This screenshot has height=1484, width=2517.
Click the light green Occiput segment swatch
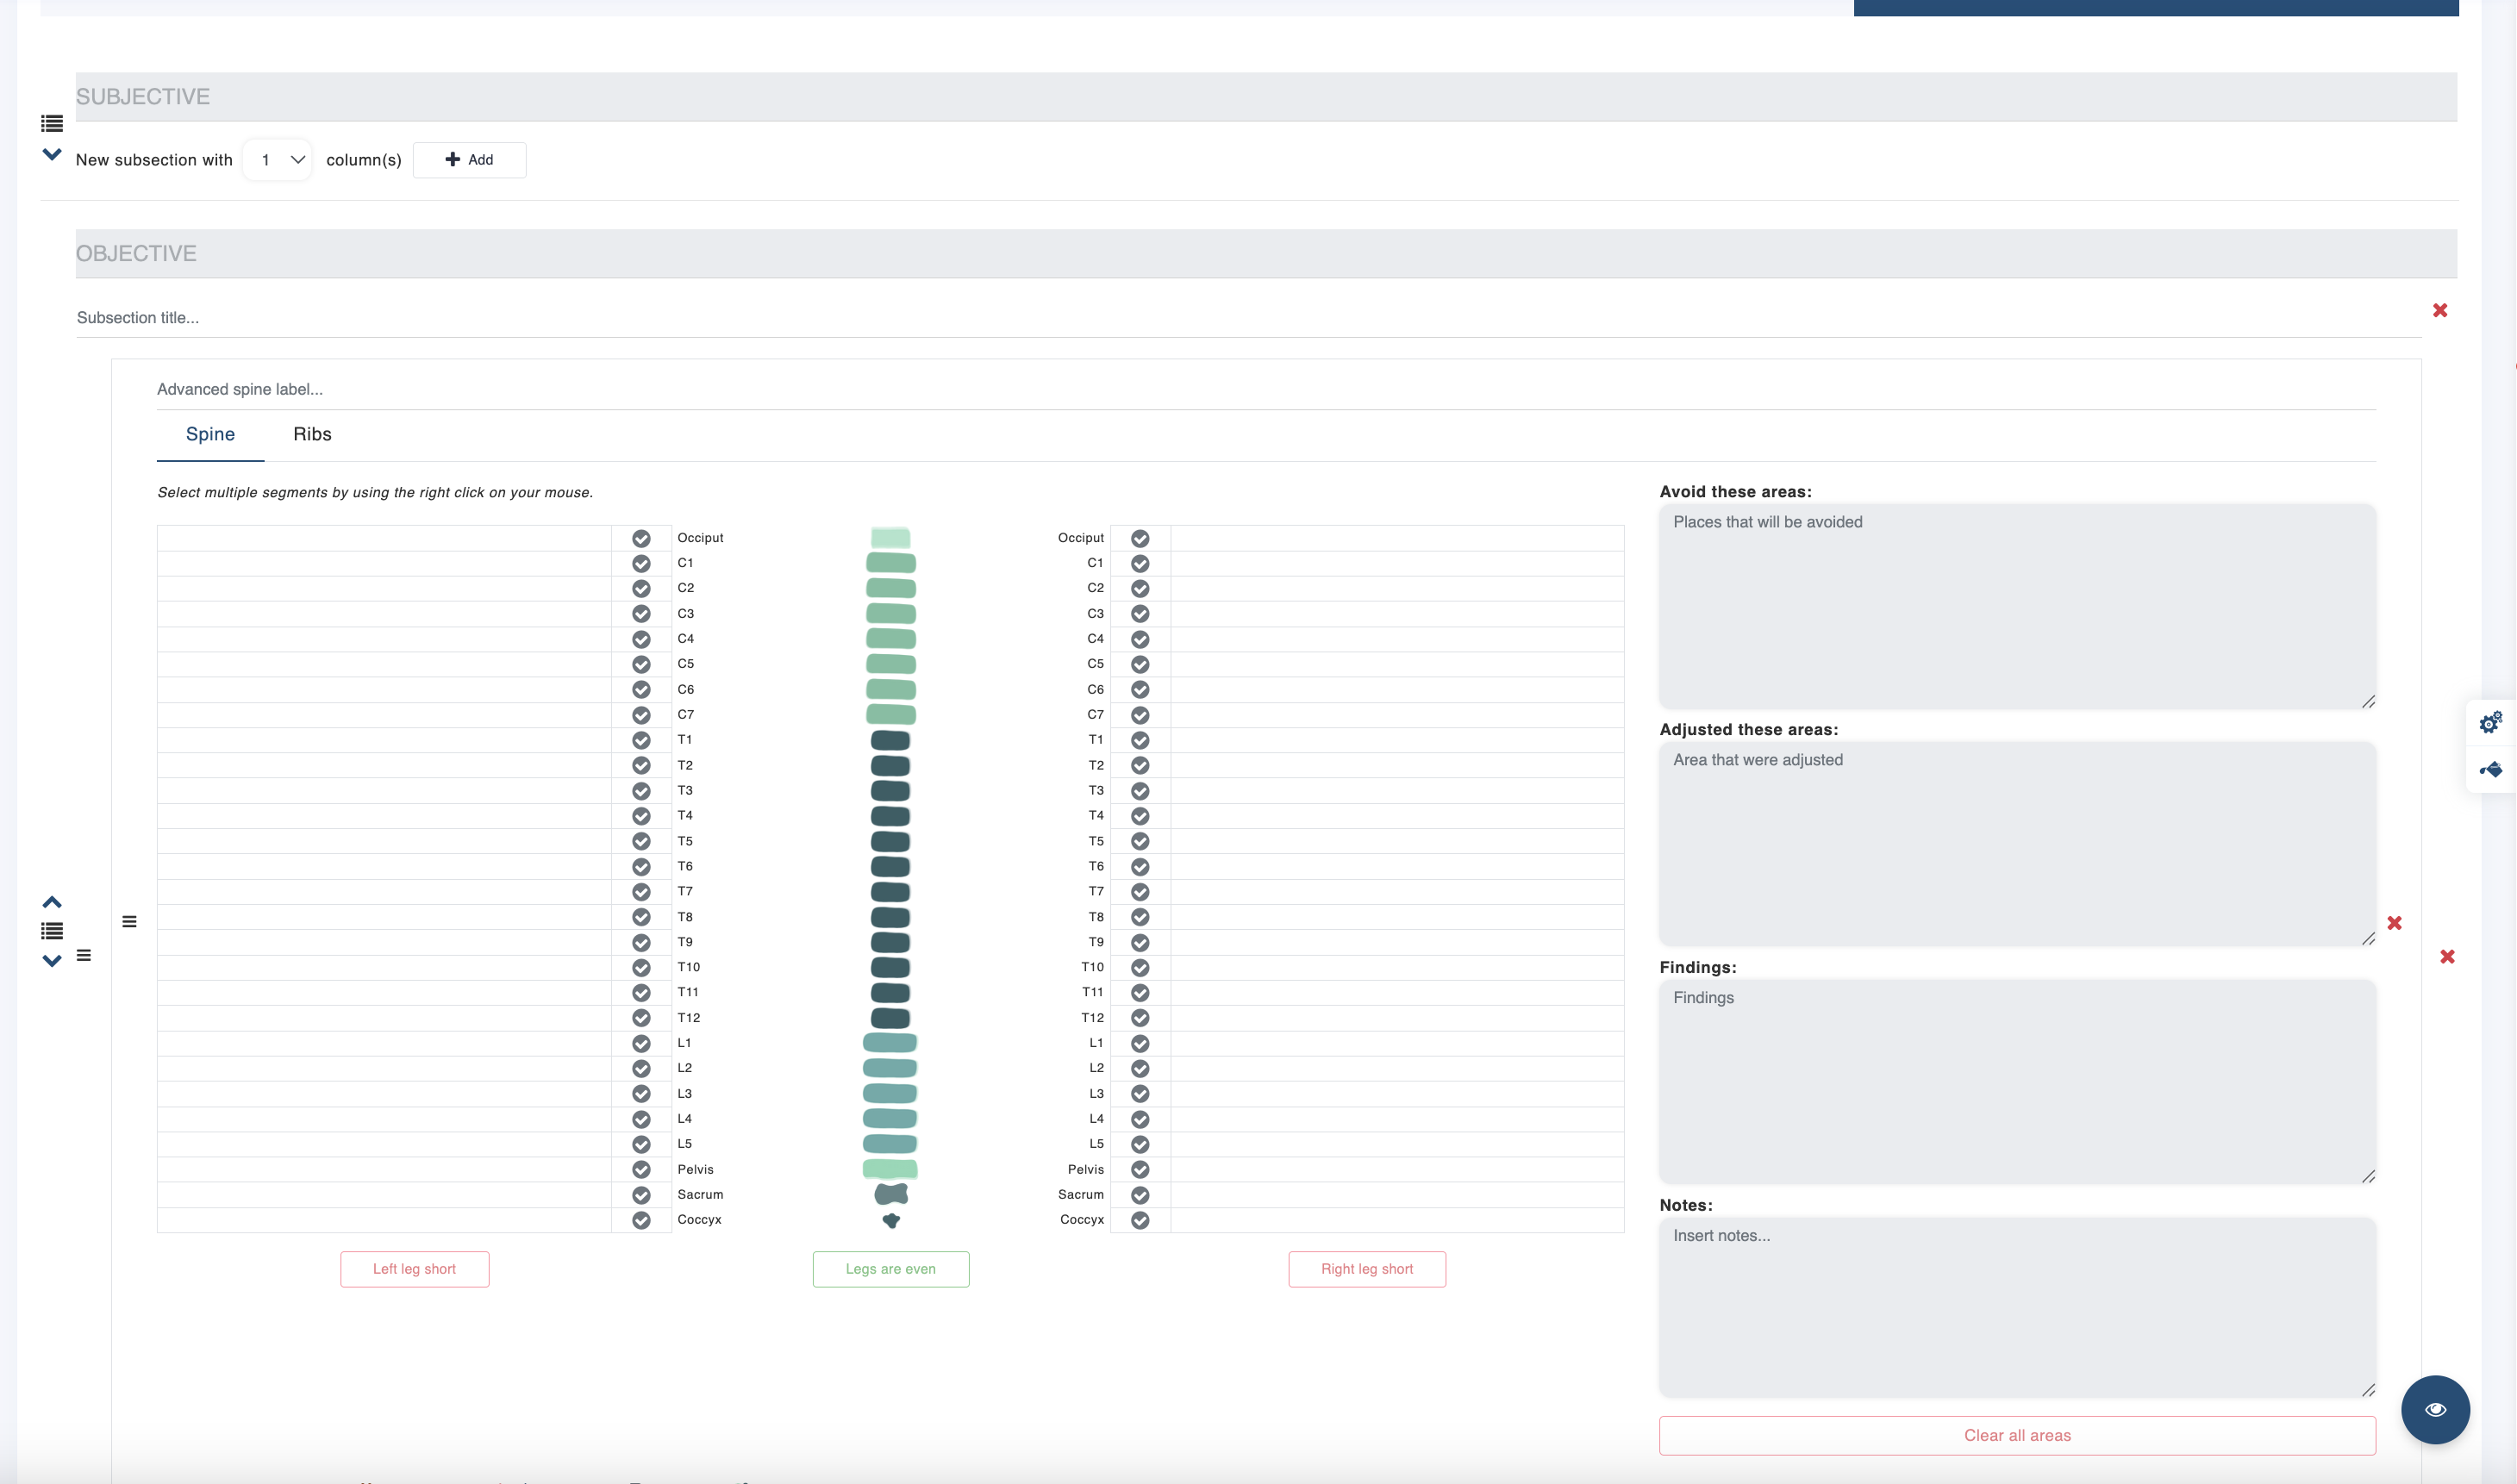click(890, 538)
